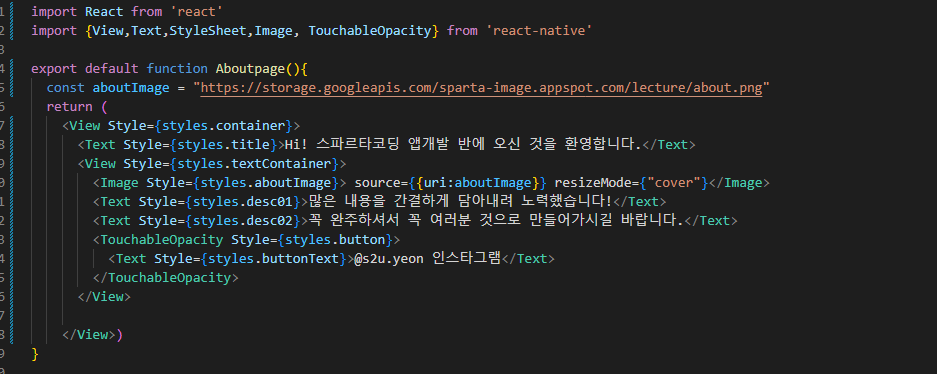Open the storage.googleapis.com about.png URL link

point(481,88)
